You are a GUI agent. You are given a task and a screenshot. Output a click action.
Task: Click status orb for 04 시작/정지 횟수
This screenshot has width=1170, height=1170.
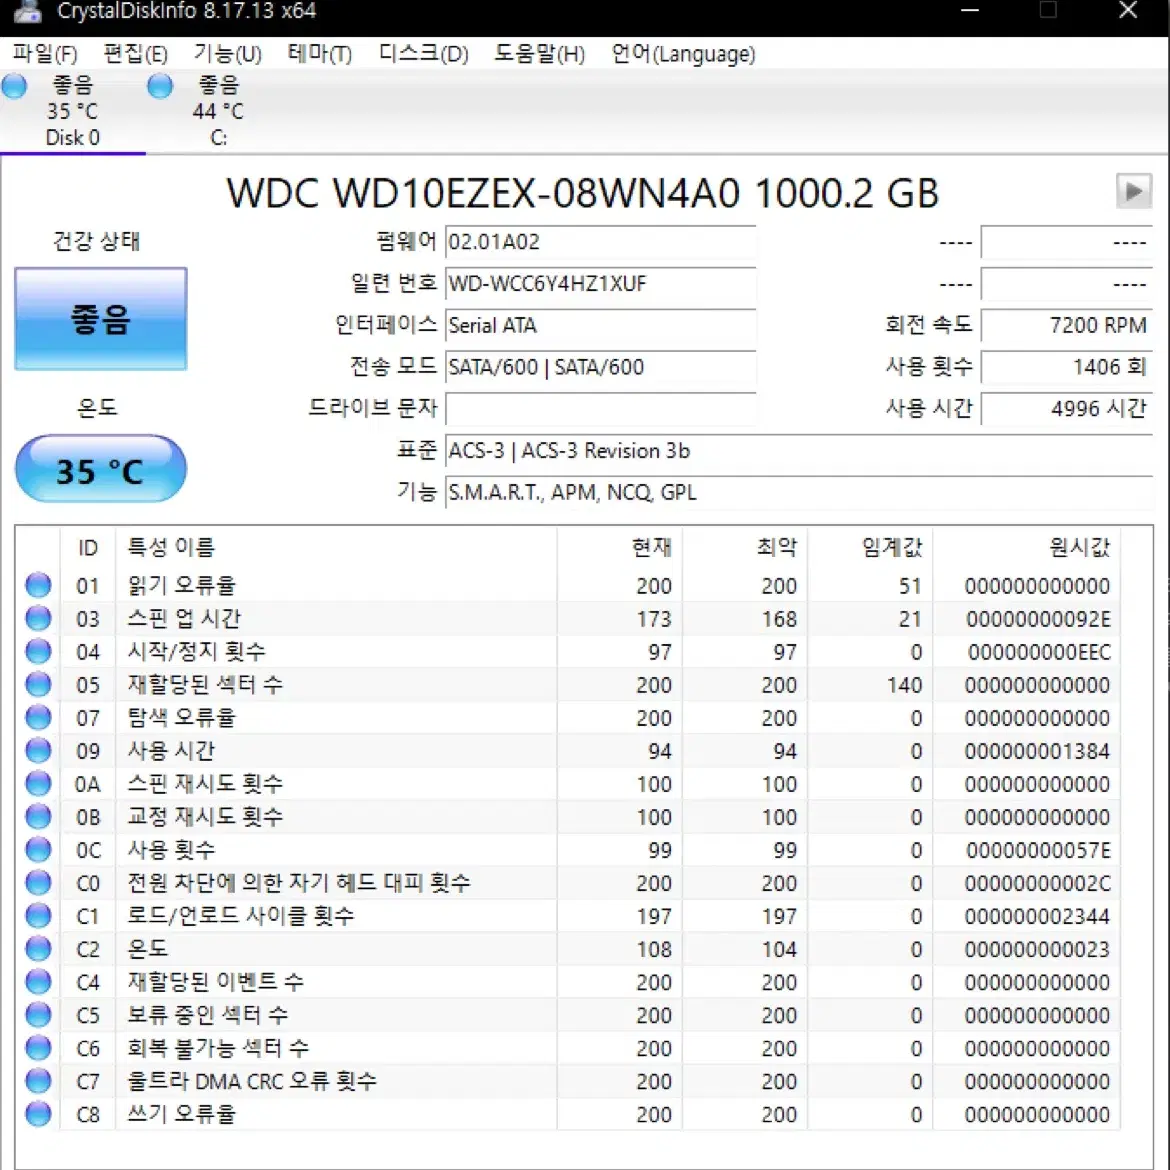38,651
